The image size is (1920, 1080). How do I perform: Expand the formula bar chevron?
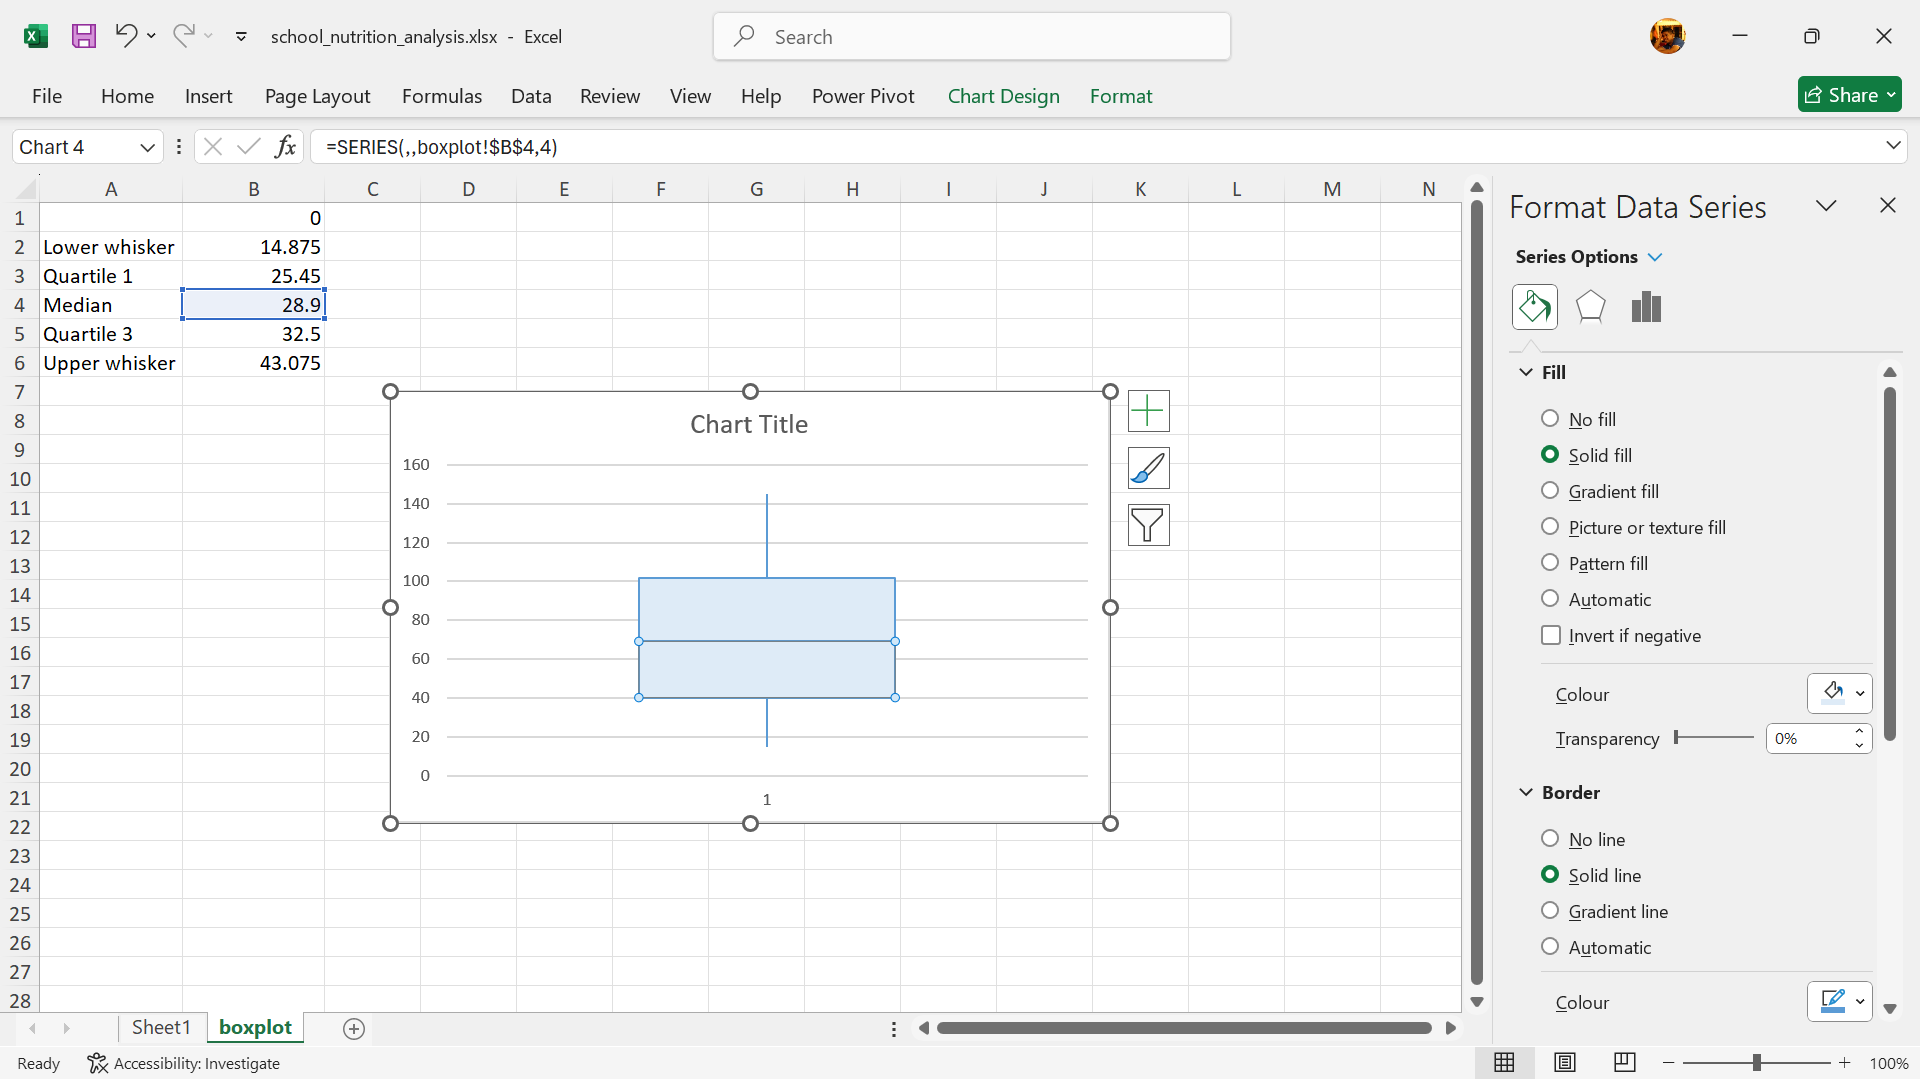1893,146
